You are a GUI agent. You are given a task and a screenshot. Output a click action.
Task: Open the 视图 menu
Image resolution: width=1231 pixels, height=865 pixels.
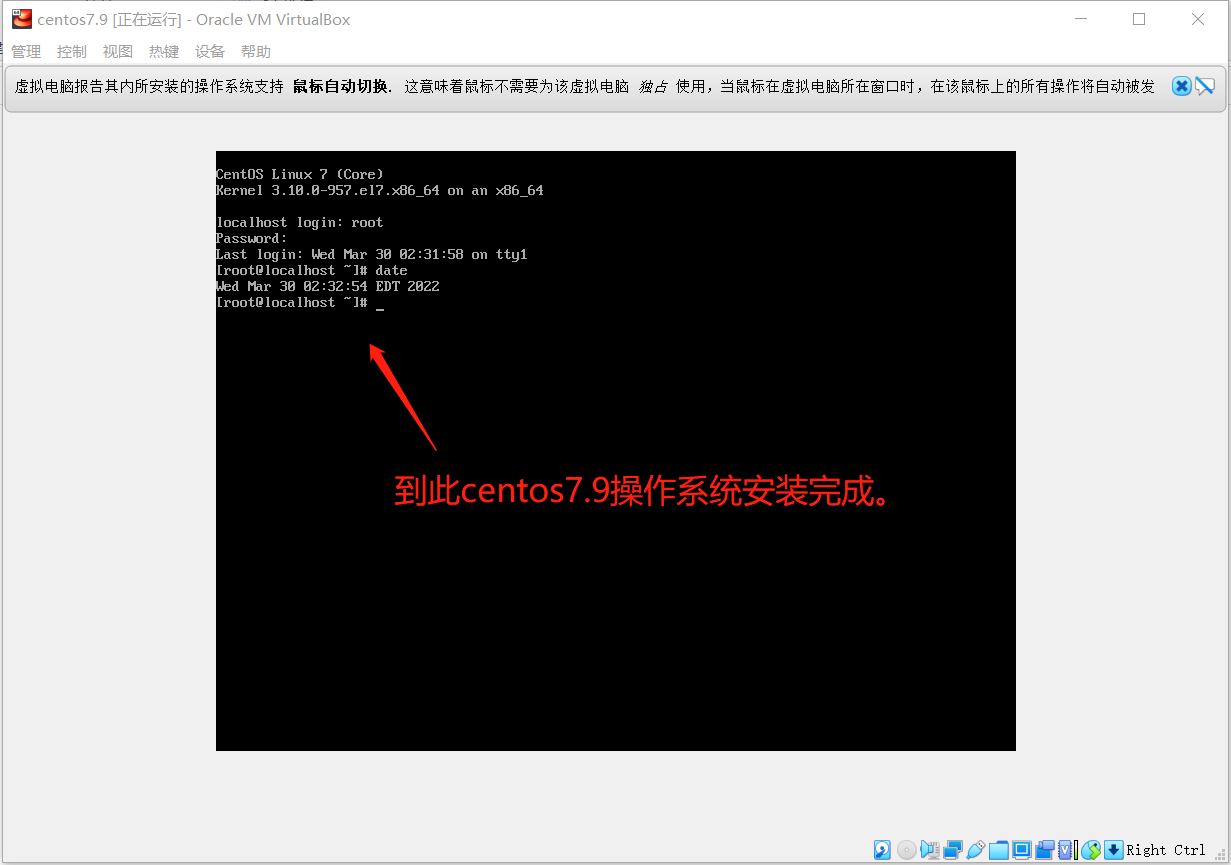[x=118, y=52]
